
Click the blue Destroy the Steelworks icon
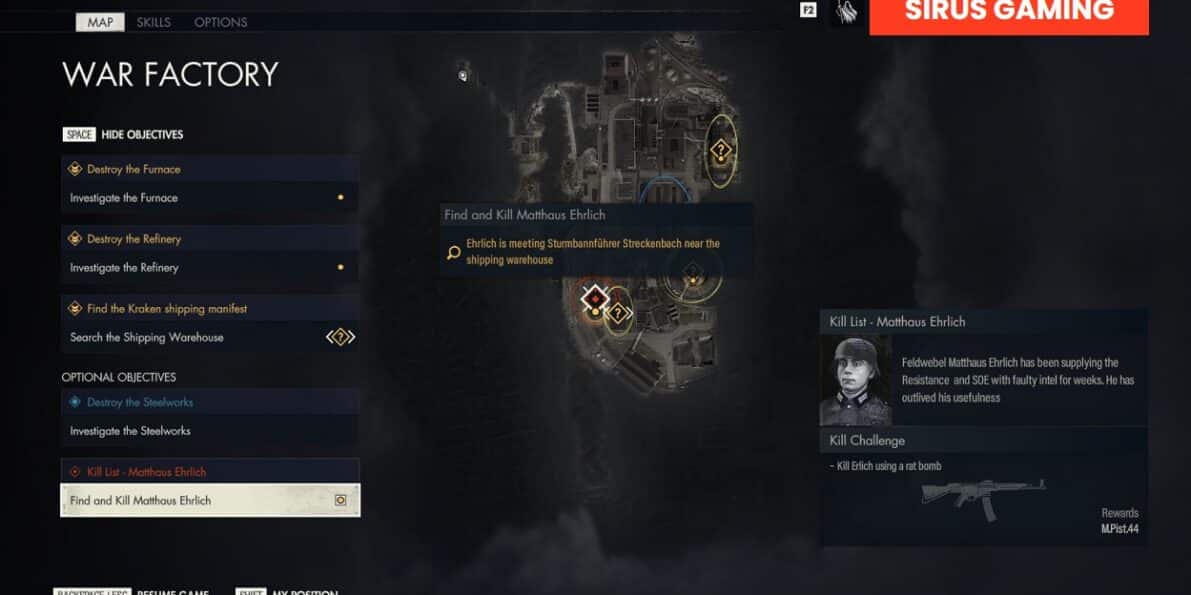(74, 402)
